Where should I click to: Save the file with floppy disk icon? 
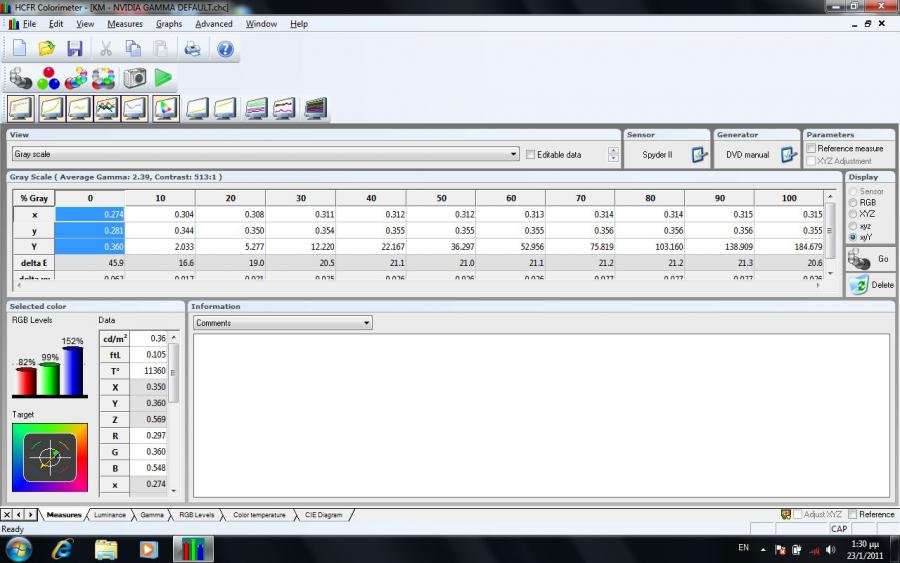tap(74, 48)
